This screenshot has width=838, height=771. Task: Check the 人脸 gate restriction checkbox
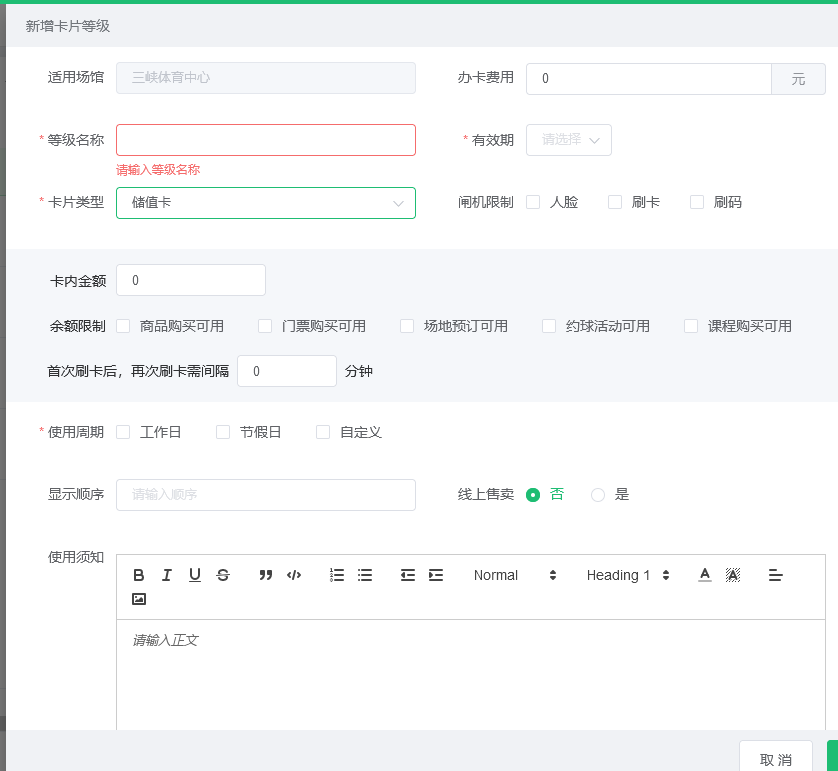point(533,202)
